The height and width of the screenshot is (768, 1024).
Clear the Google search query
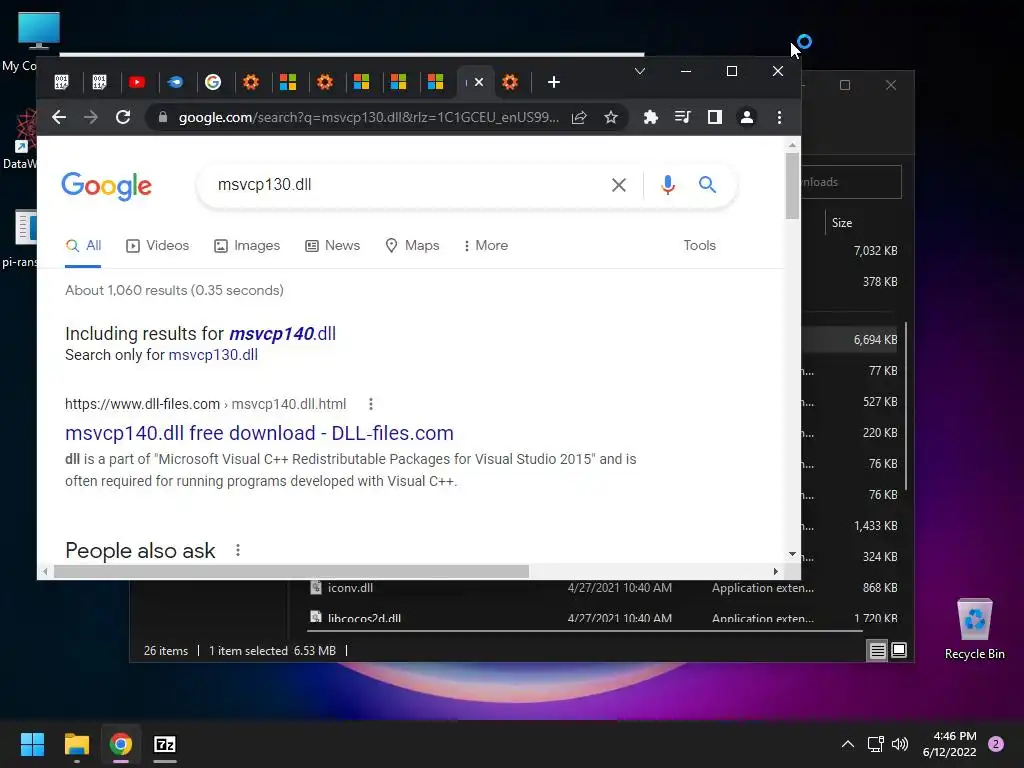click(x=619, y=185)
